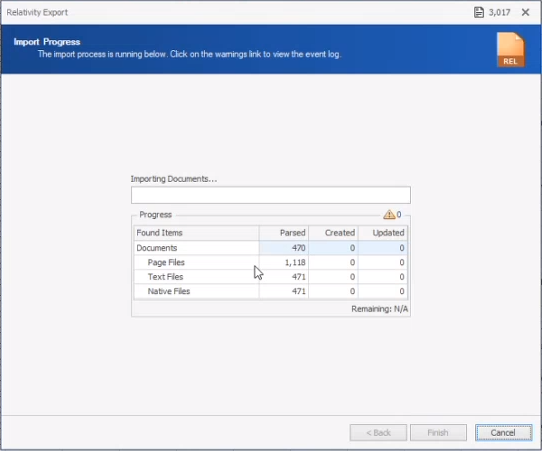The image size is (542, 451).
Task: Select the Page Files row
Action: 271,262
